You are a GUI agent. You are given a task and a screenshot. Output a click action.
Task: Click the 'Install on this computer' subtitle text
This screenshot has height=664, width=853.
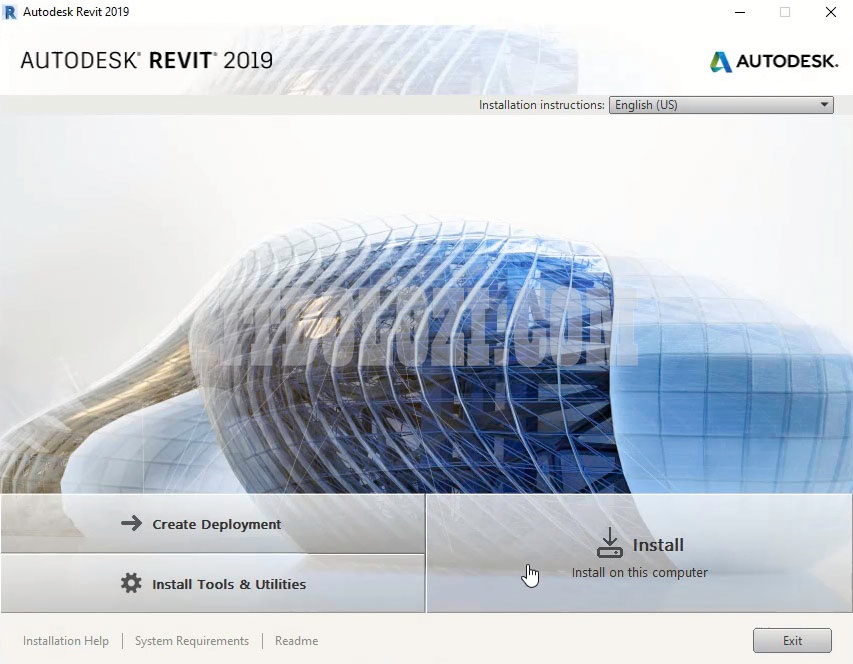[x=639, y=573]
